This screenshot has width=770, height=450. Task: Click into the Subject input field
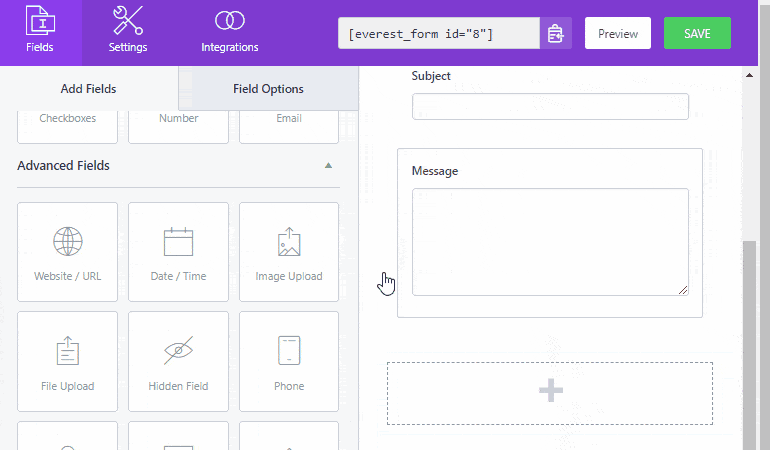pos(550,107)
